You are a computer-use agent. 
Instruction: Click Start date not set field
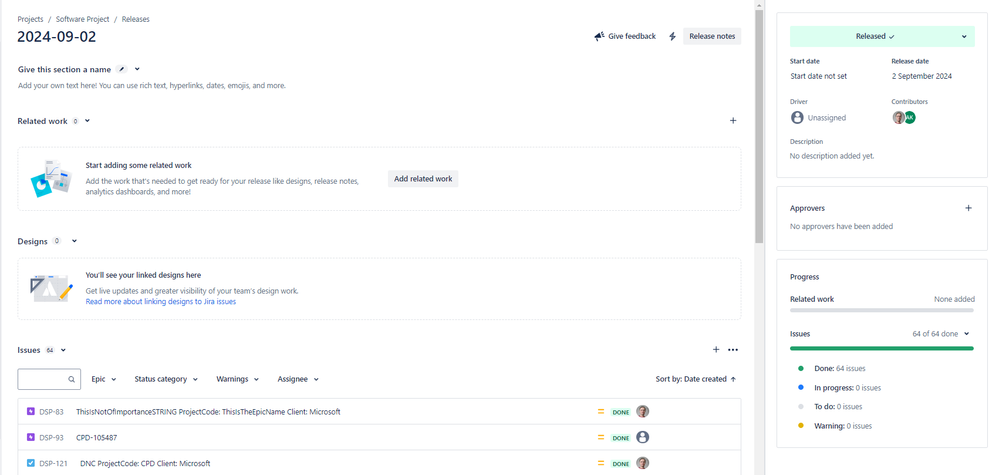pos(819,76)
